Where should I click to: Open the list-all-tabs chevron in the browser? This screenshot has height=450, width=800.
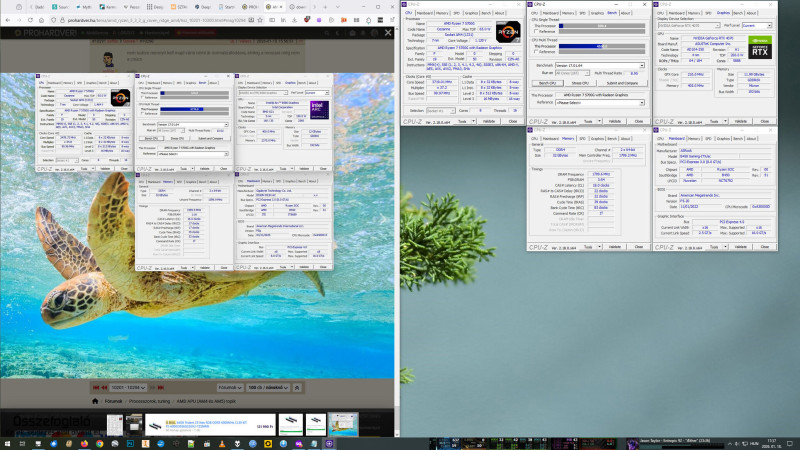(x=338, y=7)
